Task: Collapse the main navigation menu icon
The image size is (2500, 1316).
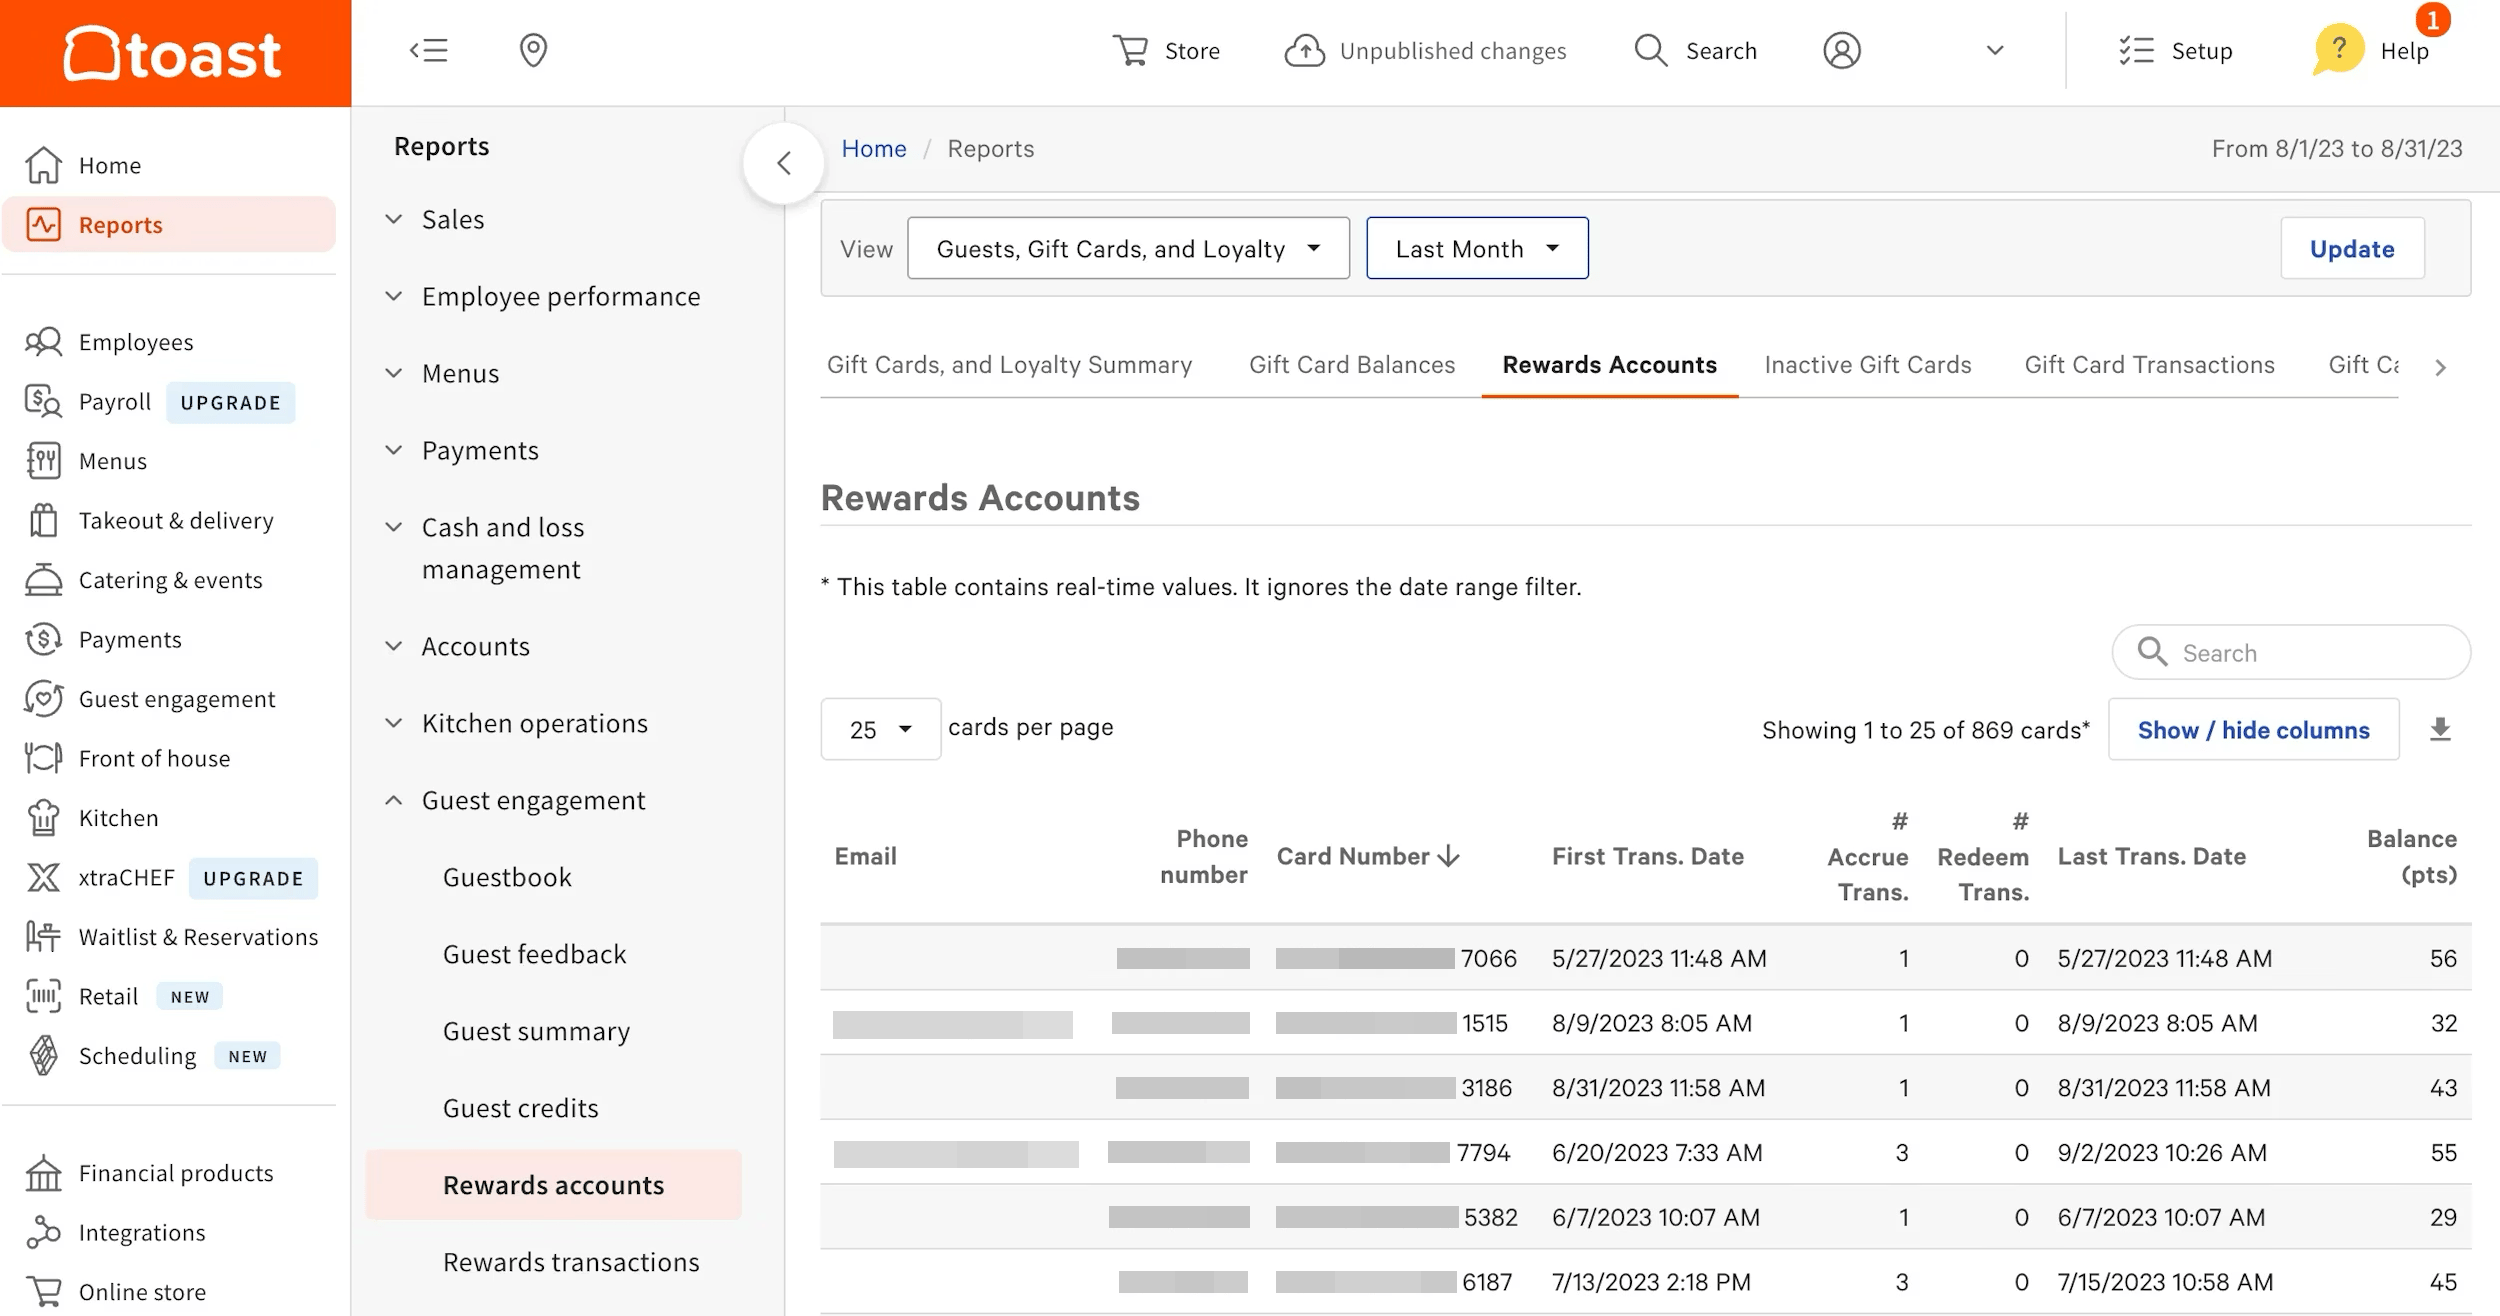Action: coord(429,50)
